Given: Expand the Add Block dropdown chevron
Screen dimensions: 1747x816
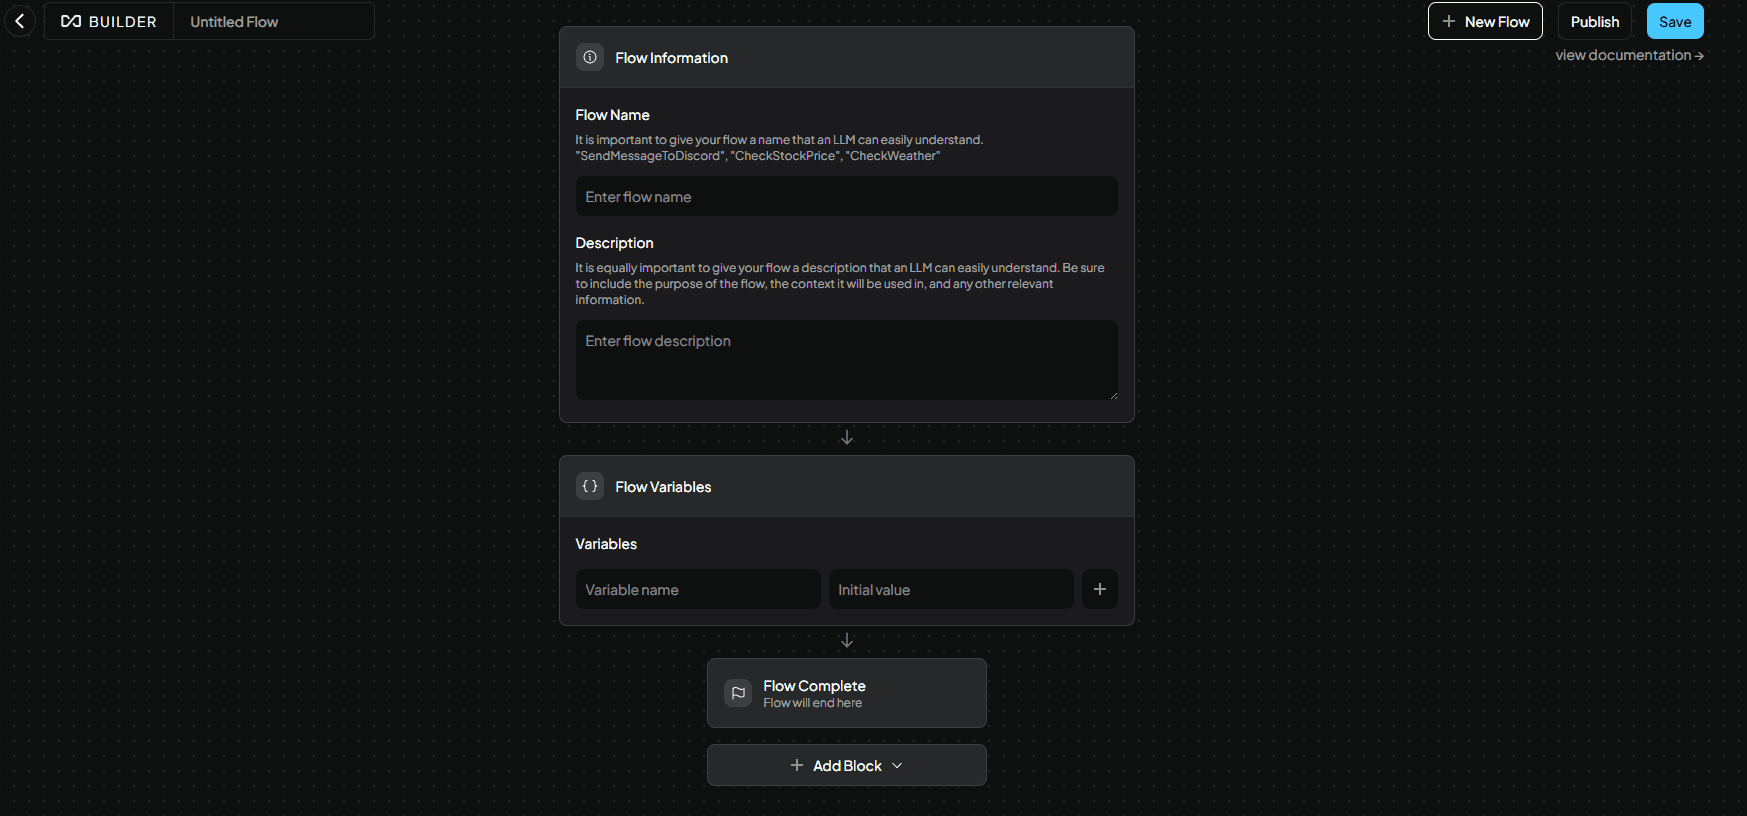Looking at the screenshot, I should (897, 765).
